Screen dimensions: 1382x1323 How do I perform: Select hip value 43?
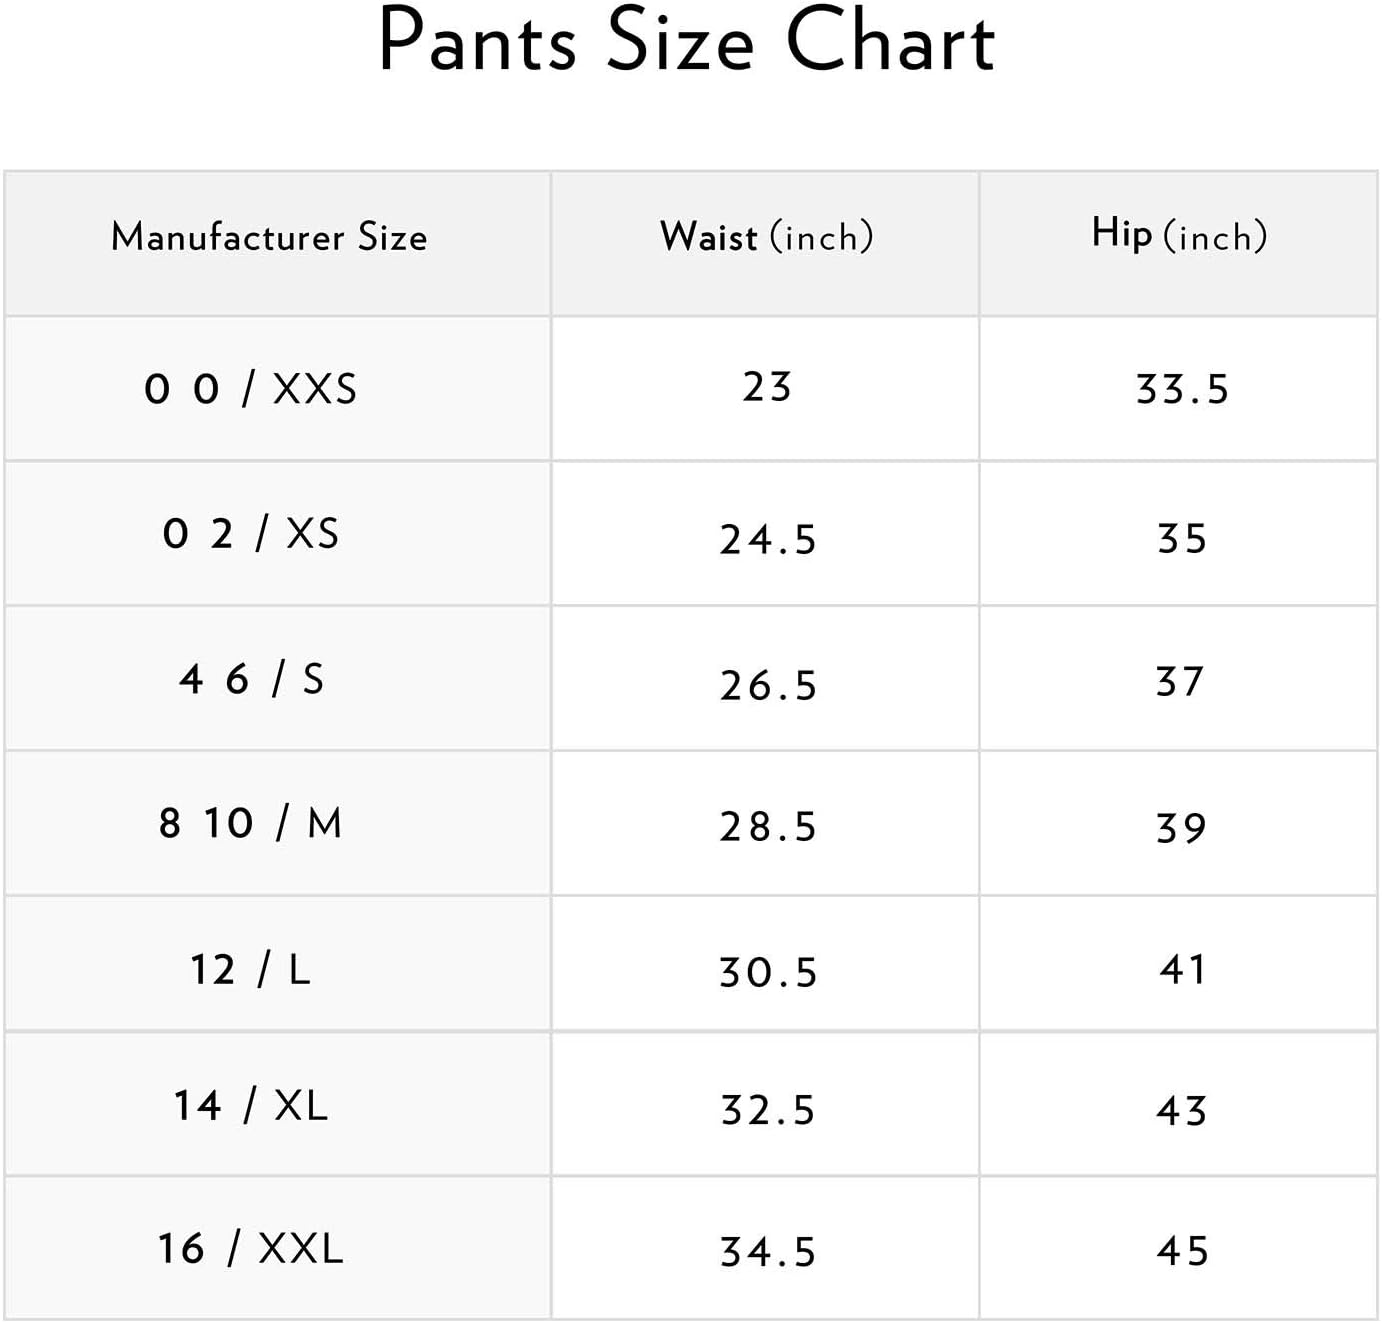(1181, 1111)
